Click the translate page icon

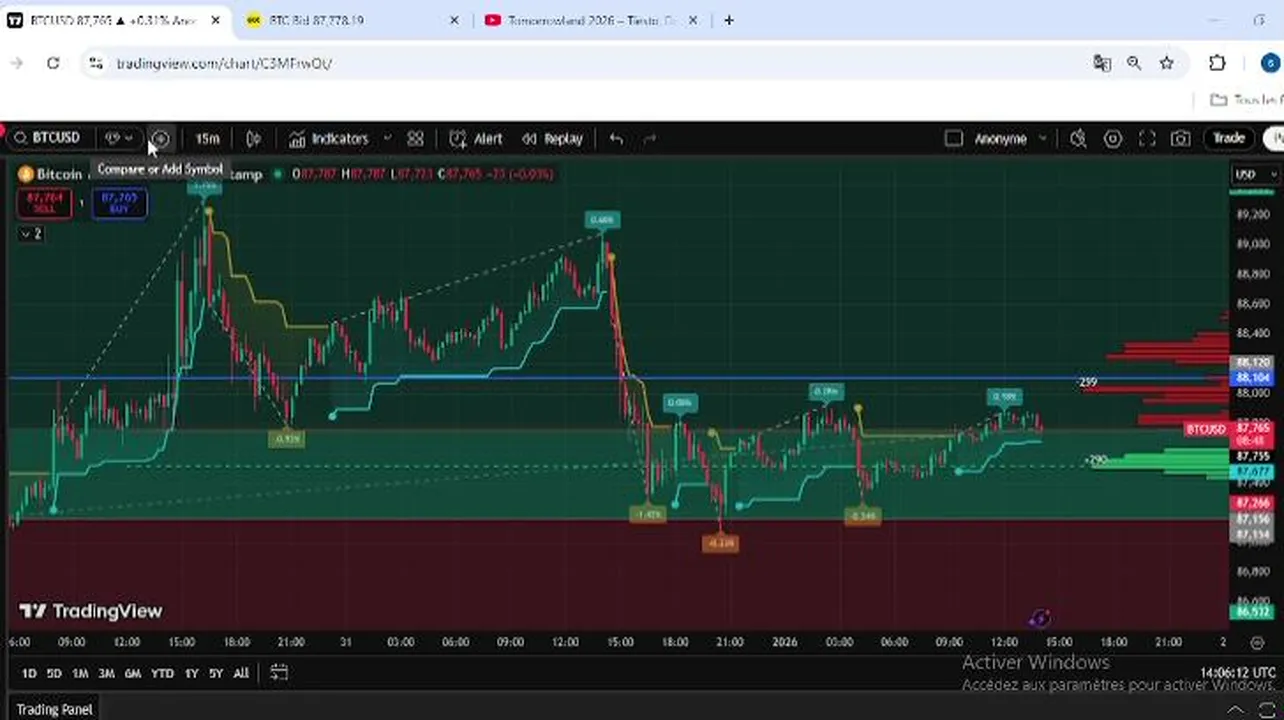click(1102, 63)
